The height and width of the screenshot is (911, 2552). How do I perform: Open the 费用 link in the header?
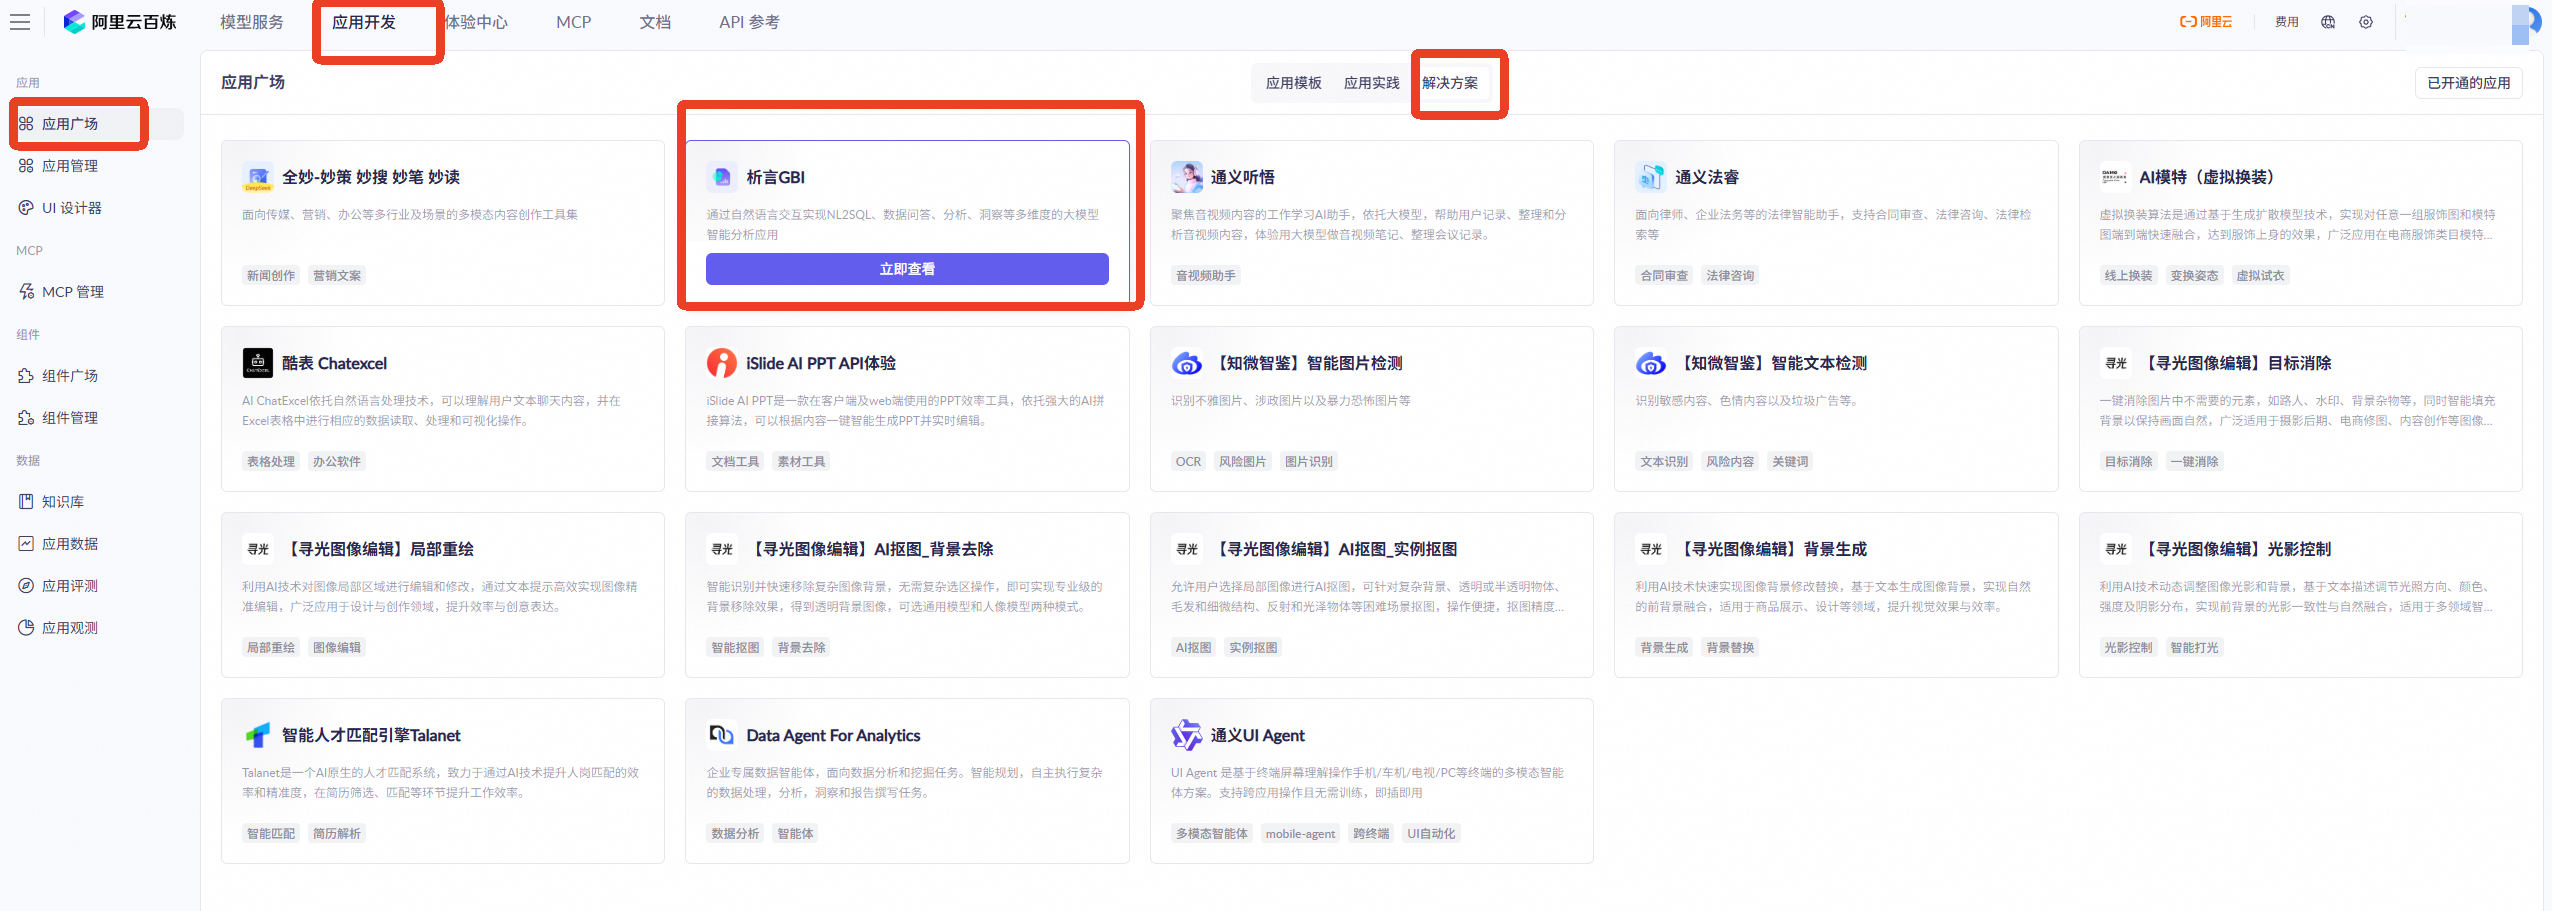tap(2287, 22)
